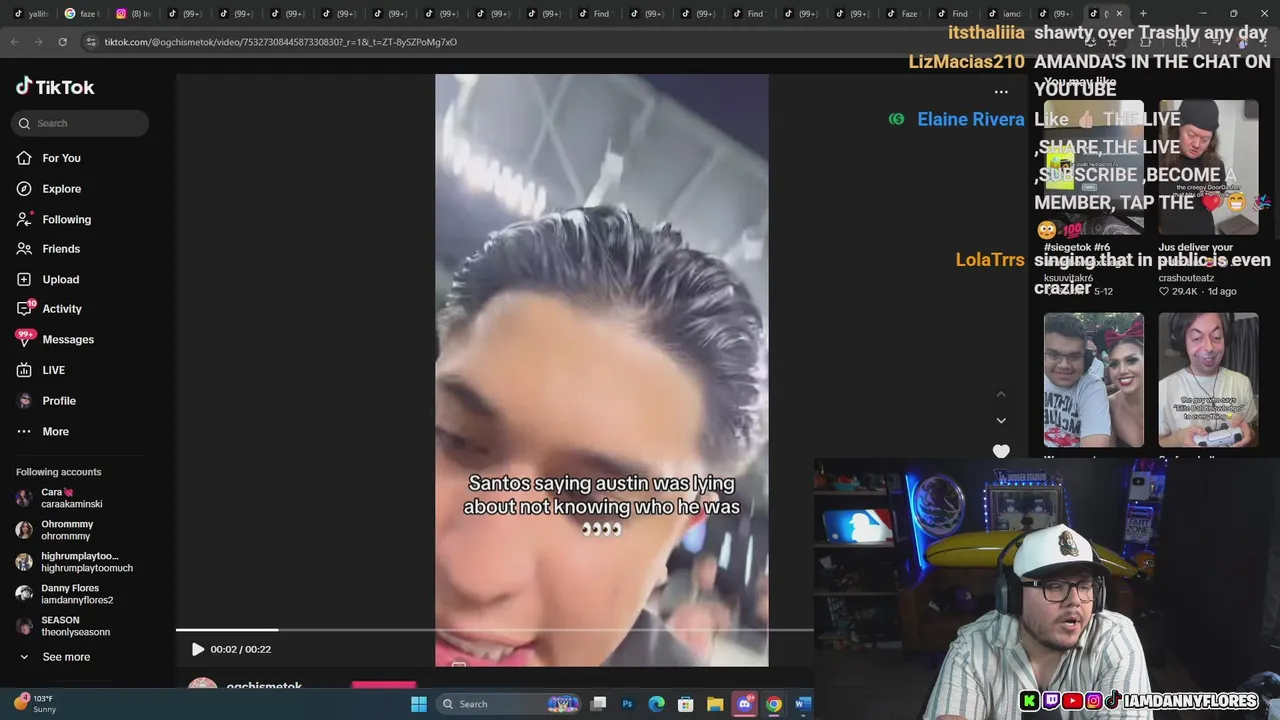
Task: Open the man holding controller video thumbnail
Action: coord(1208,380)
